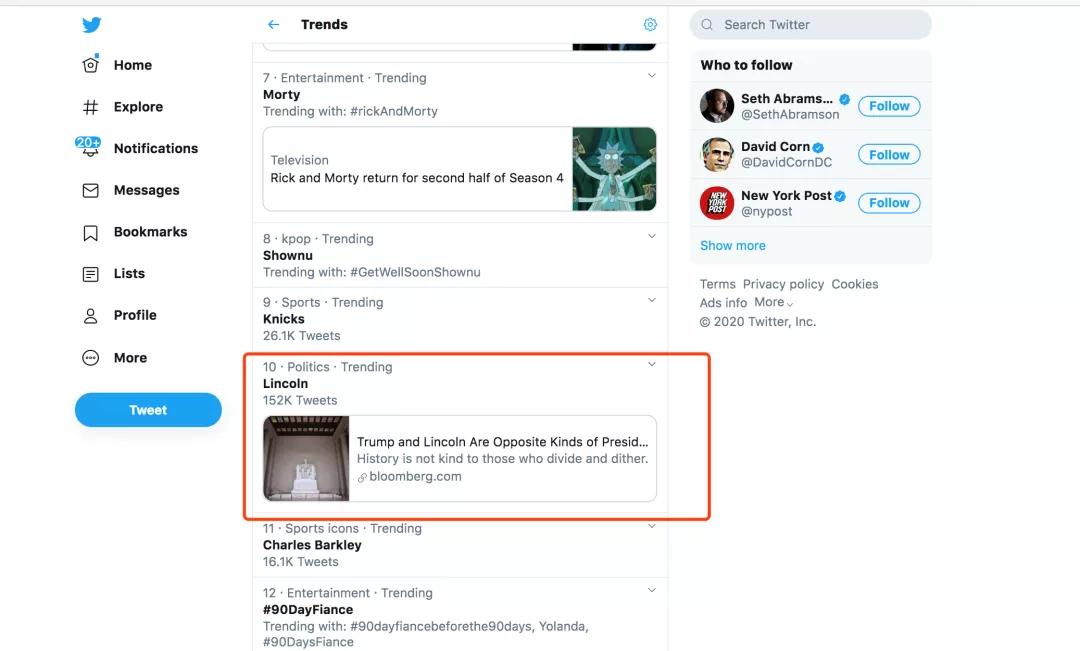Open the Ads info link
The width and height of the screenshot is (1080, 651).
tap(723, 302)
